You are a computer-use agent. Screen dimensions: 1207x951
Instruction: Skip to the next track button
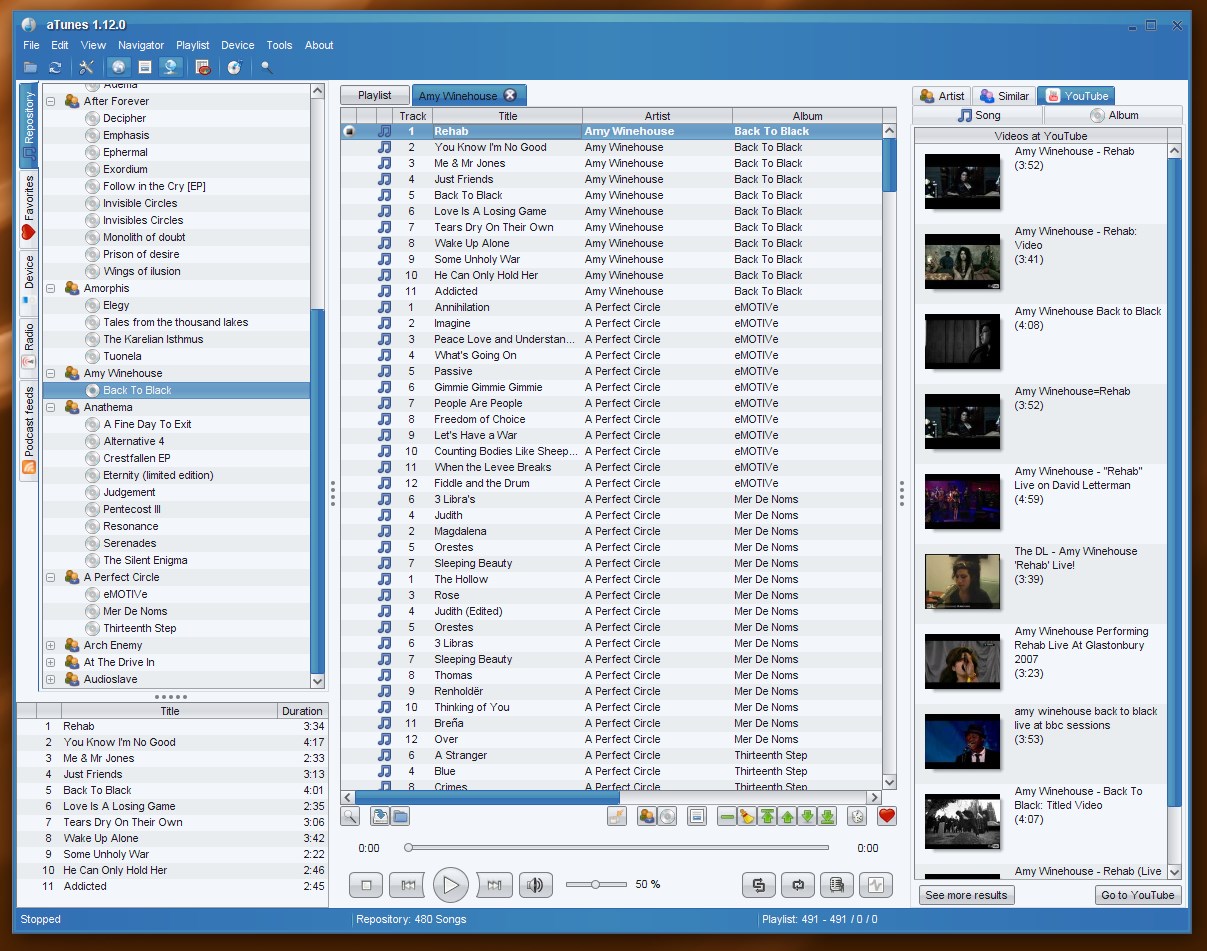[494, 885]
